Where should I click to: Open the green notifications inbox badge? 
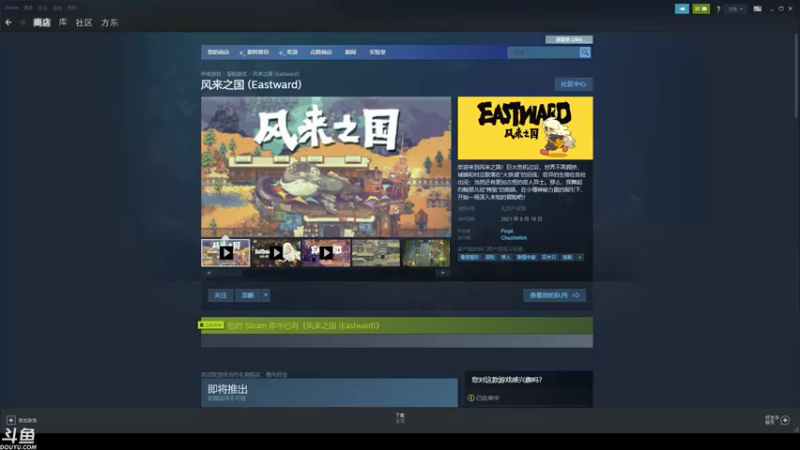[701, 9]
